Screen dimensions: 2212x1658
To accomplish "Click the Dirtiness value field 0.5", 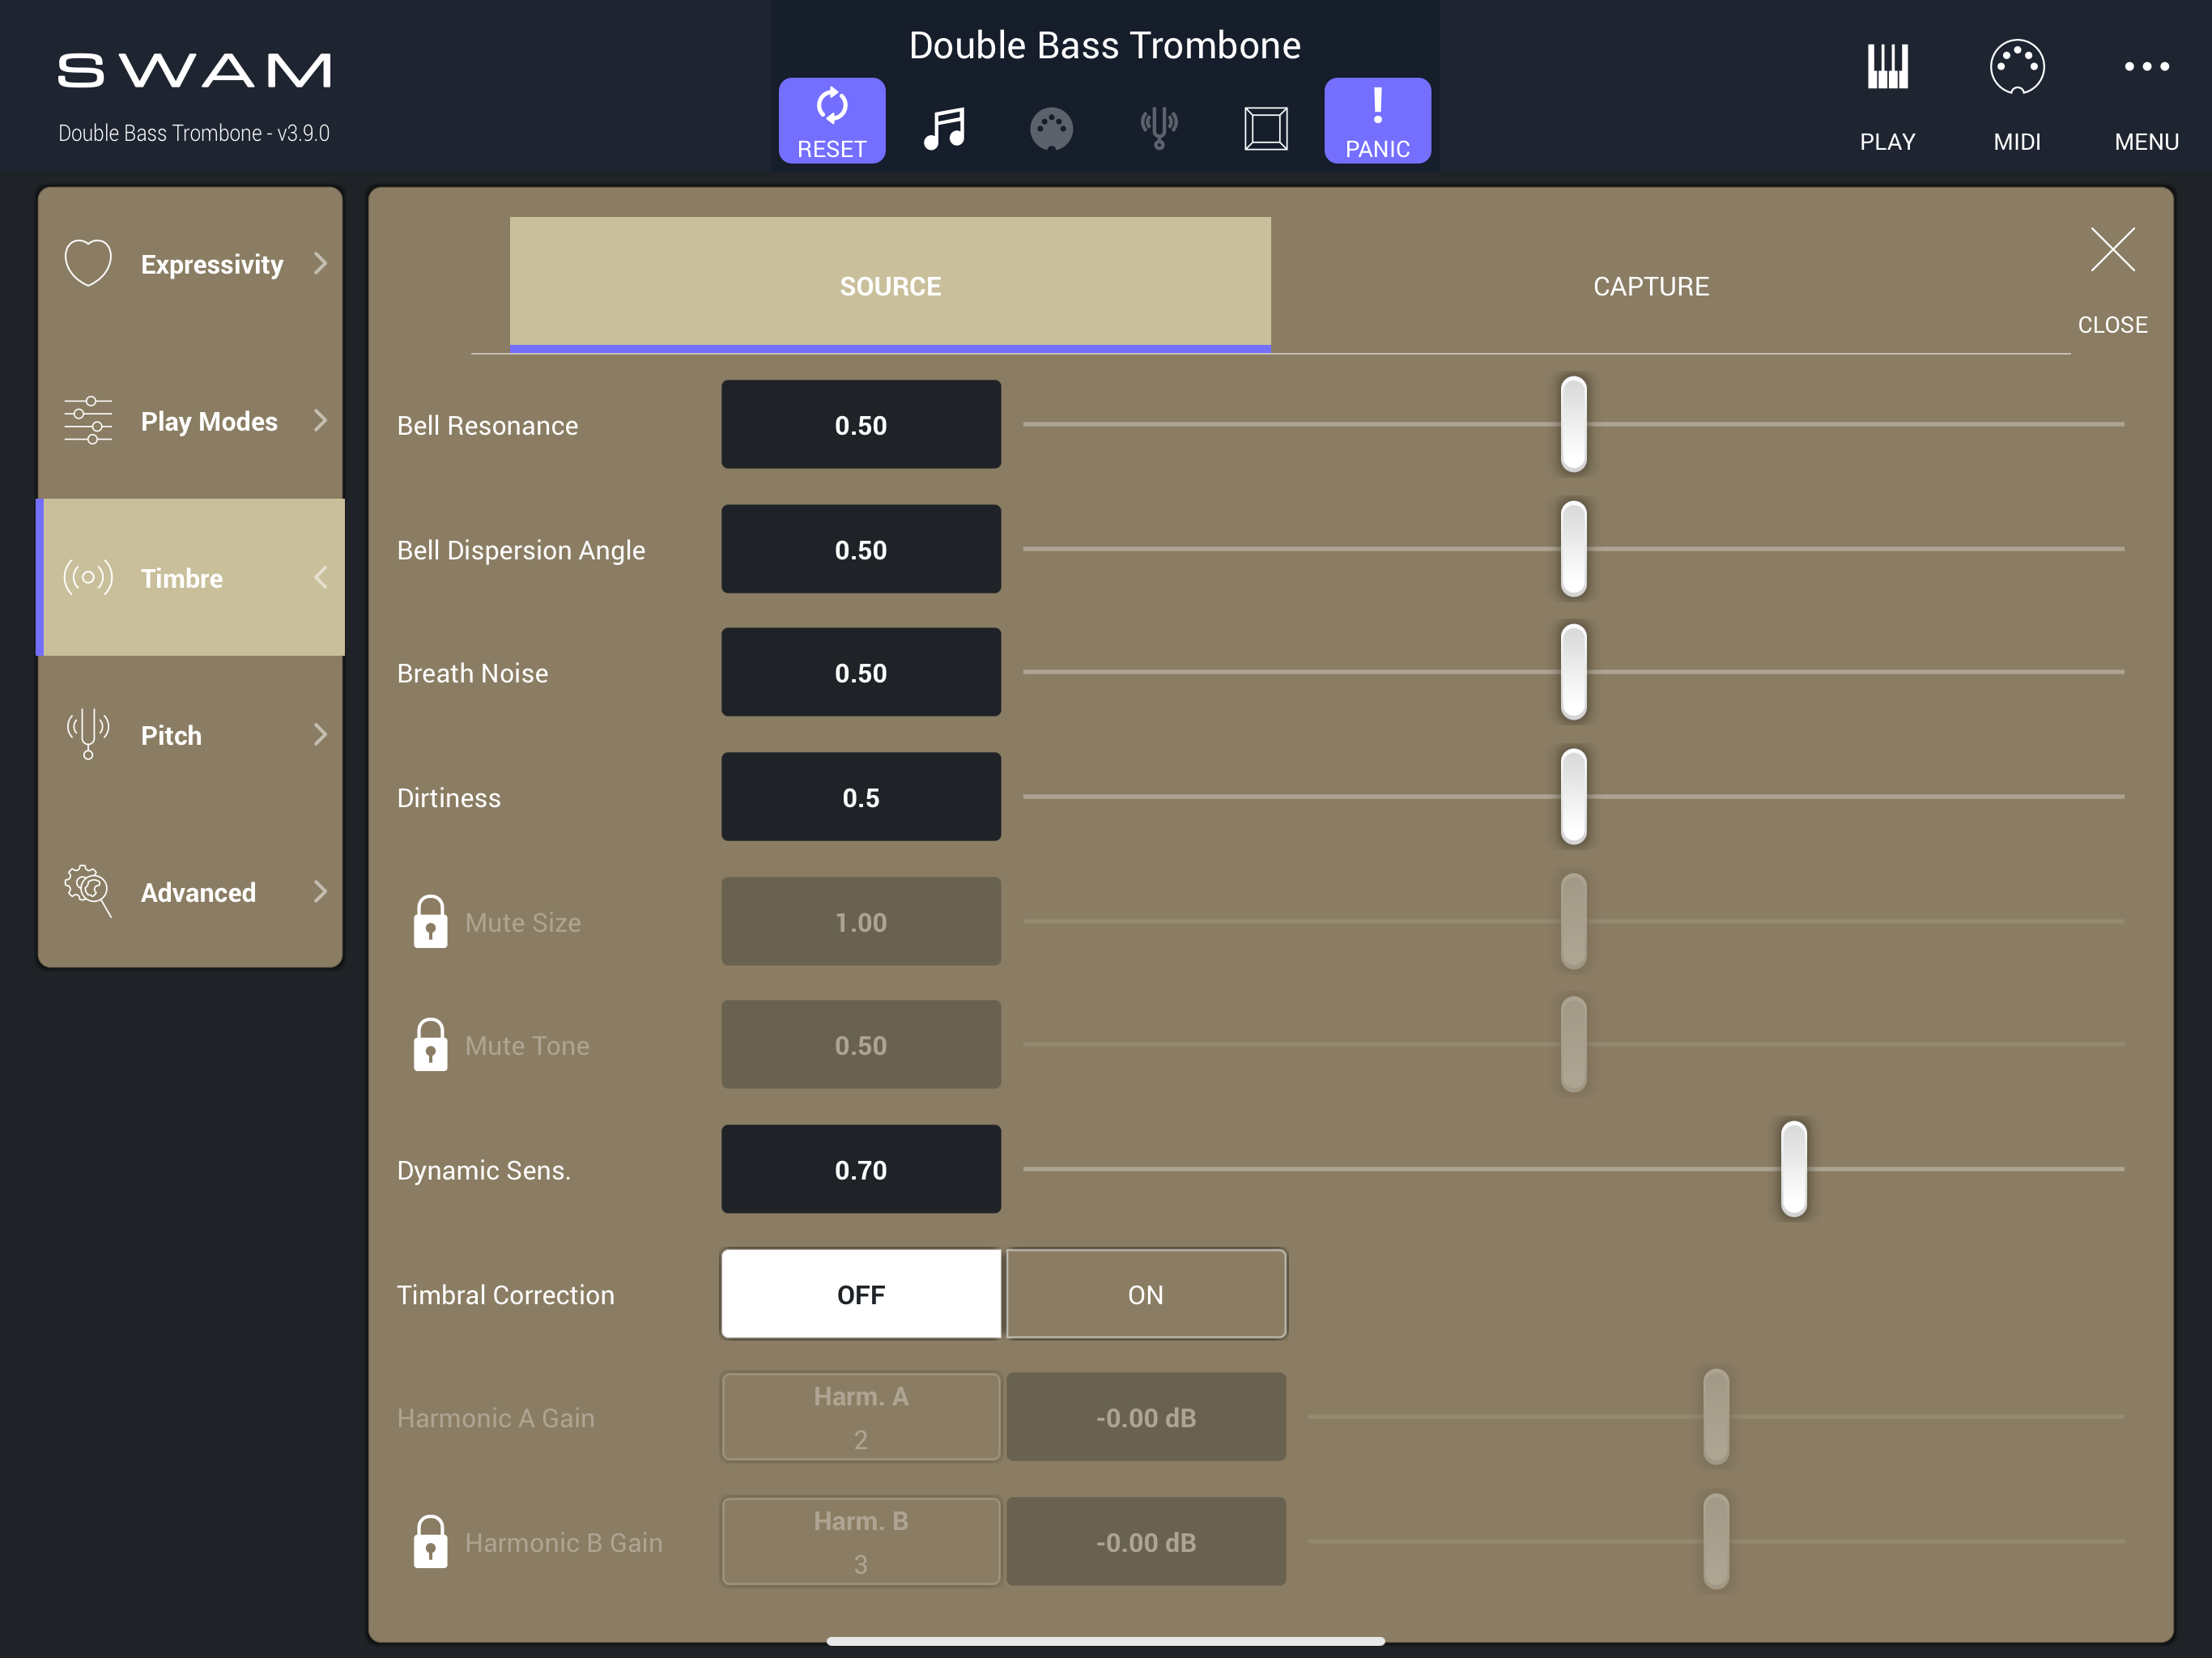I will point(861,796).
